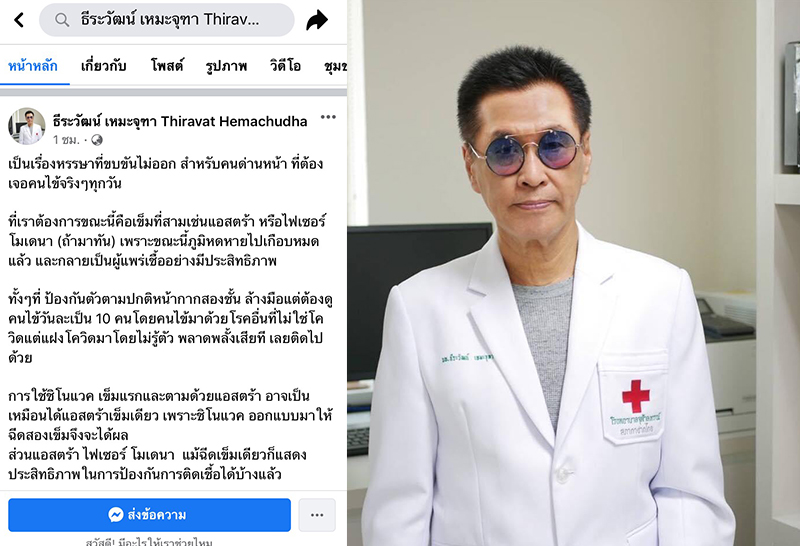The height and width of the screenshot is (546, 800).
Task: Select the partially visible ชุมชน tab
Action: click(335, 66)
